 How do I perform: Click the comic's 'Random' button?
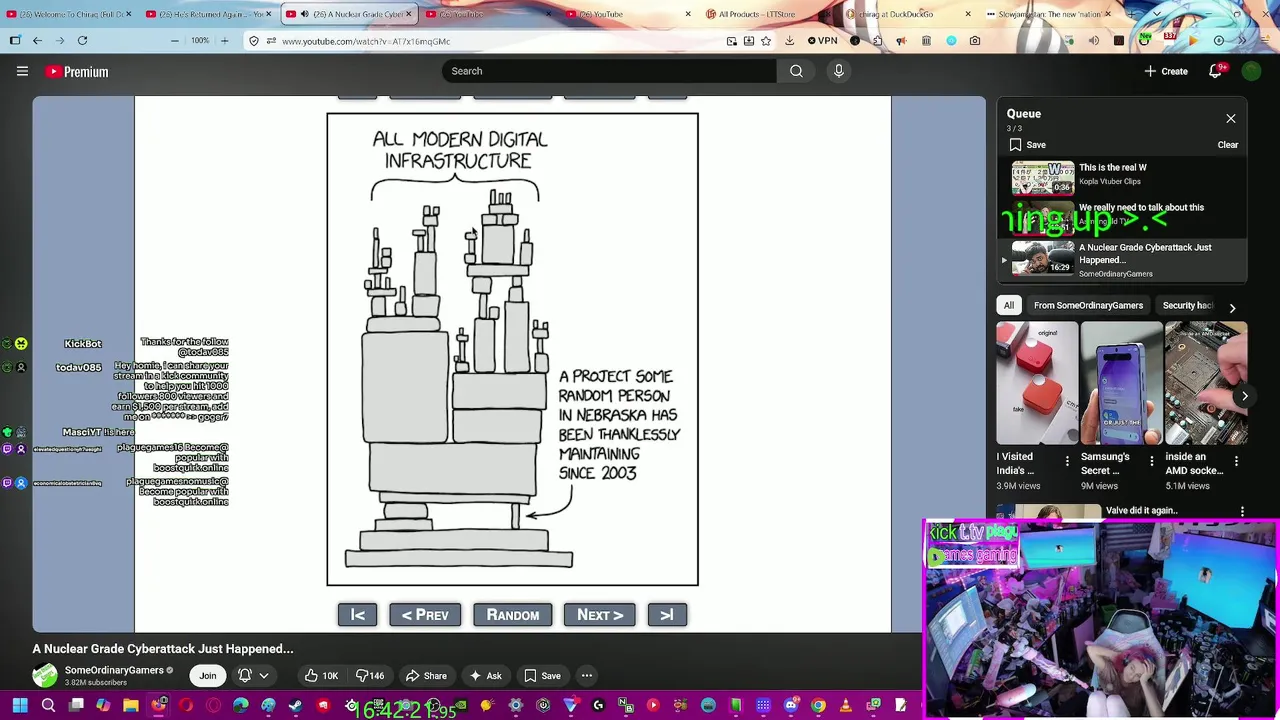[x=512, y=615]
